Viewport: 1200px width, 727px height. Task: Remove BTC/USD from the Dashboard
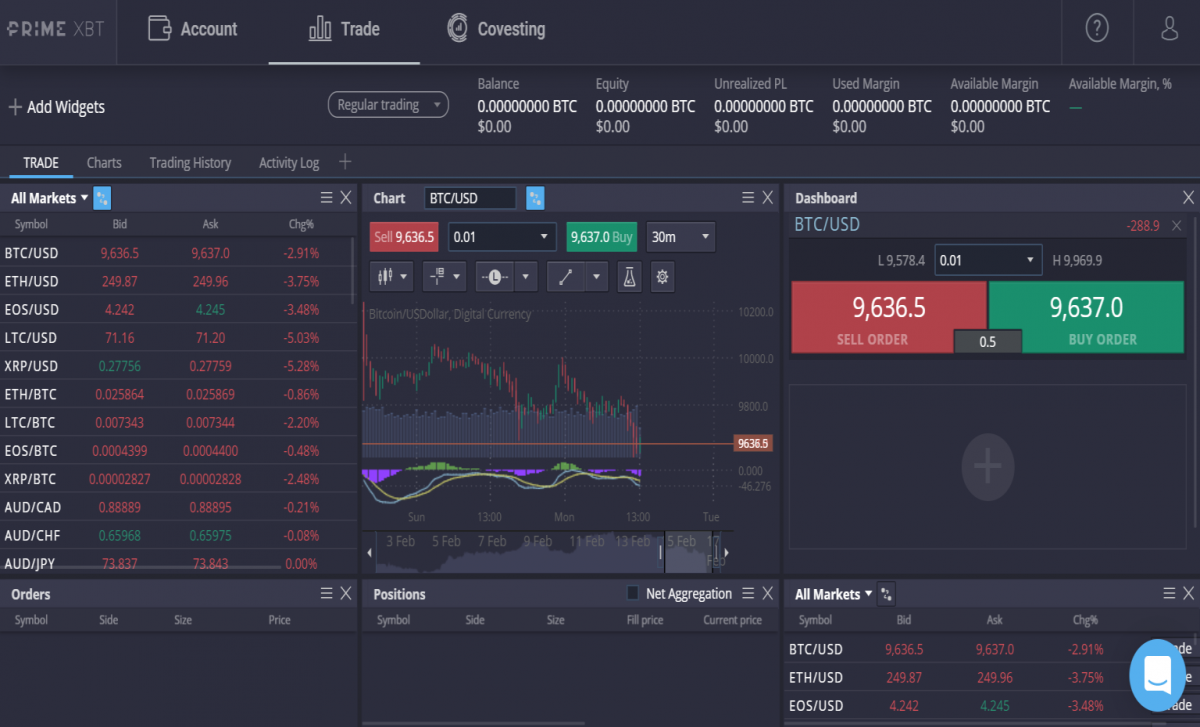pyautogui.click(x=1177, y=225)
